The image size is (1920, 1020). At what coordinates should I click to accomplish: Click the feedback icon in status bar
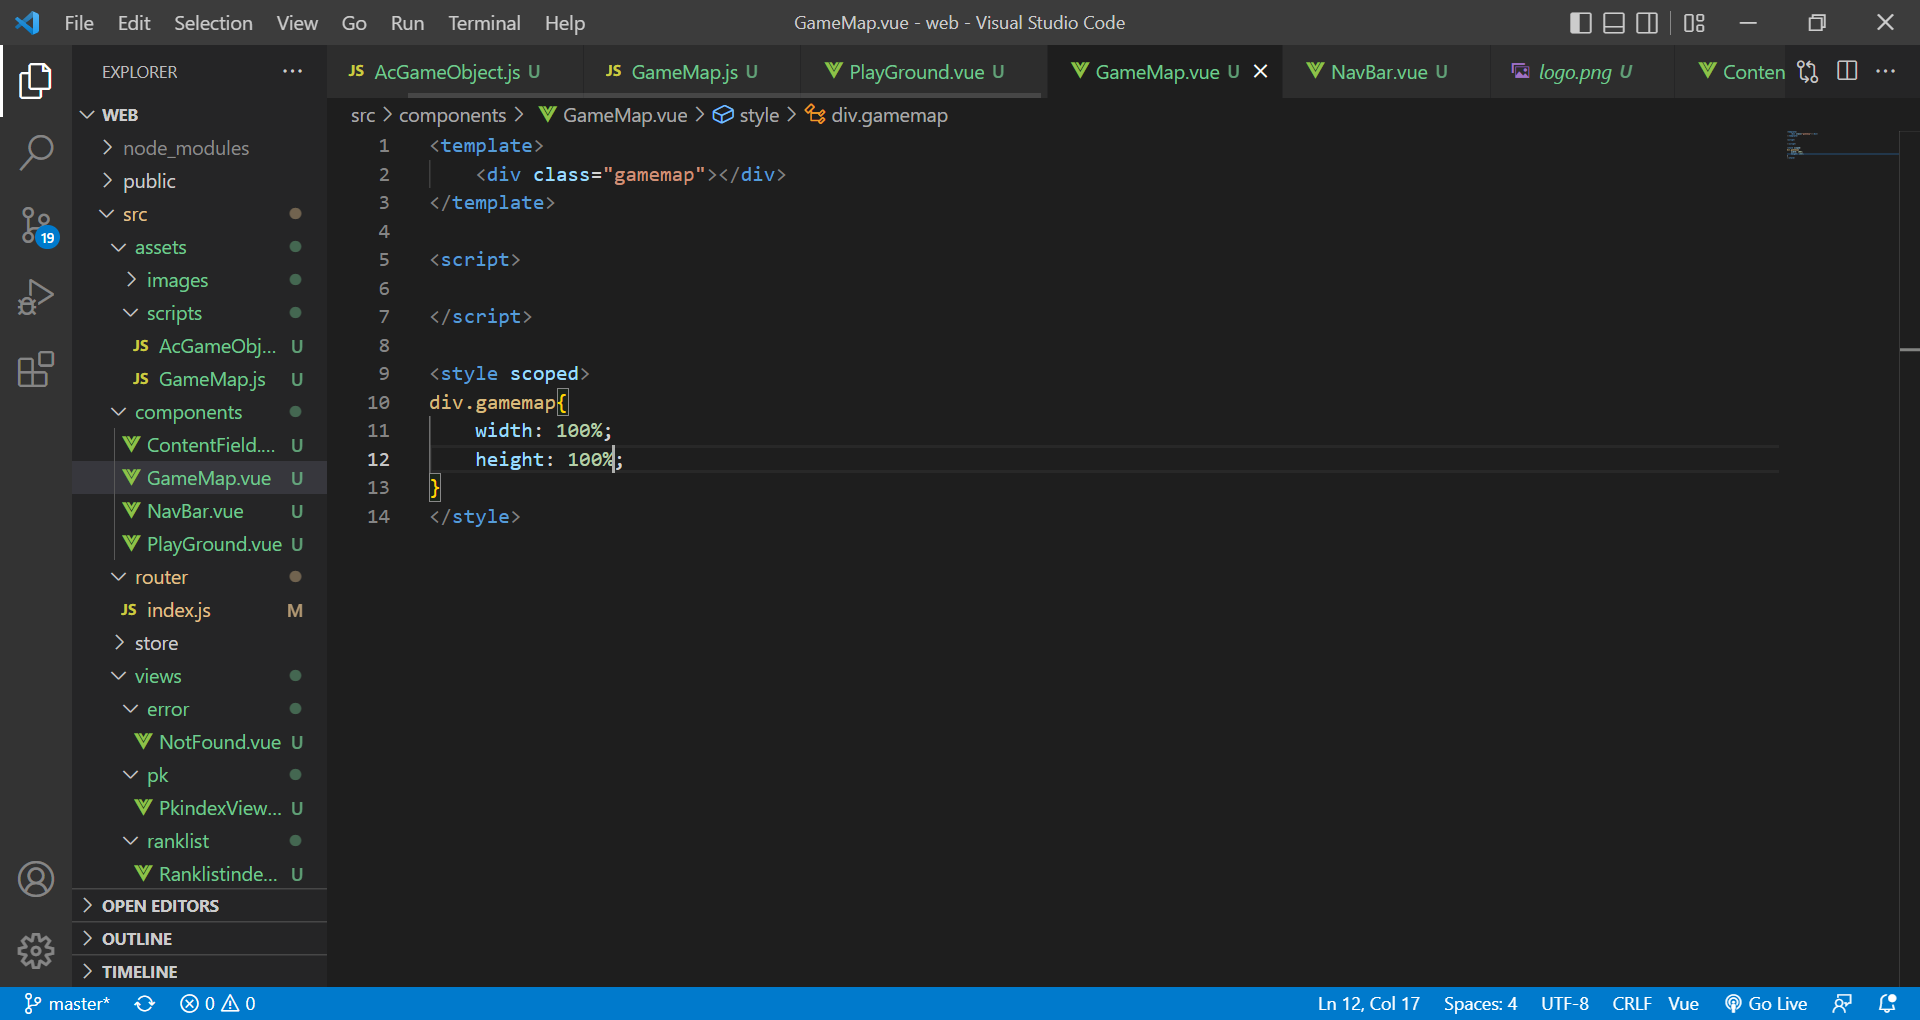(1842, 1003)
